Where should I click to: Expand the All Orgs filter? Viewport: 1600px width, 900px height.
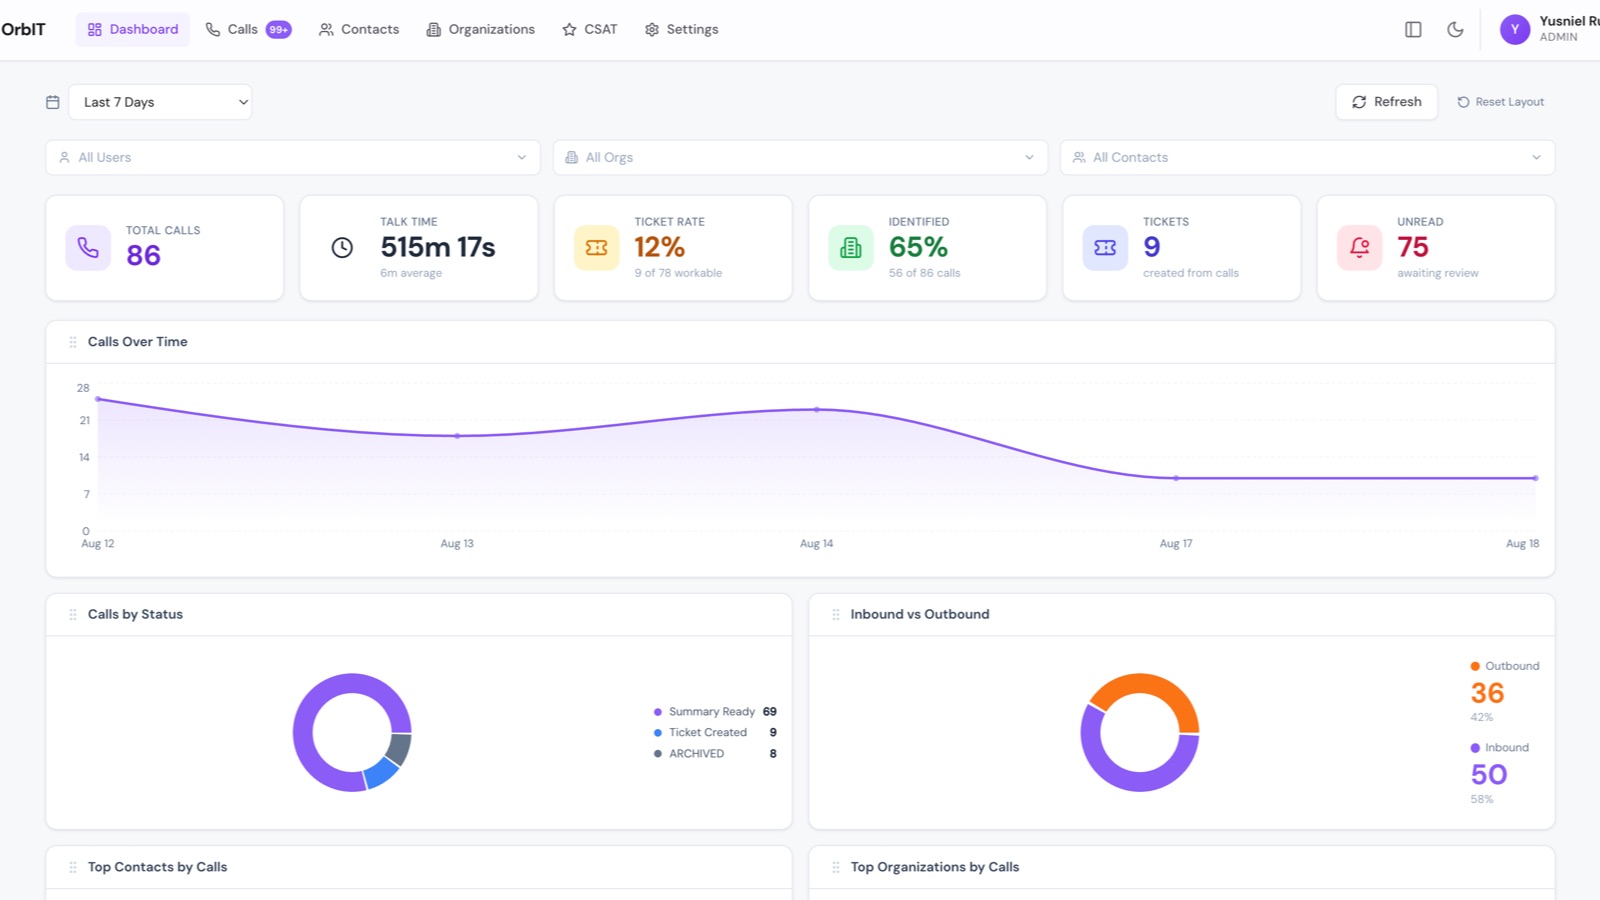pyautogui.click(x=800, y=157)
